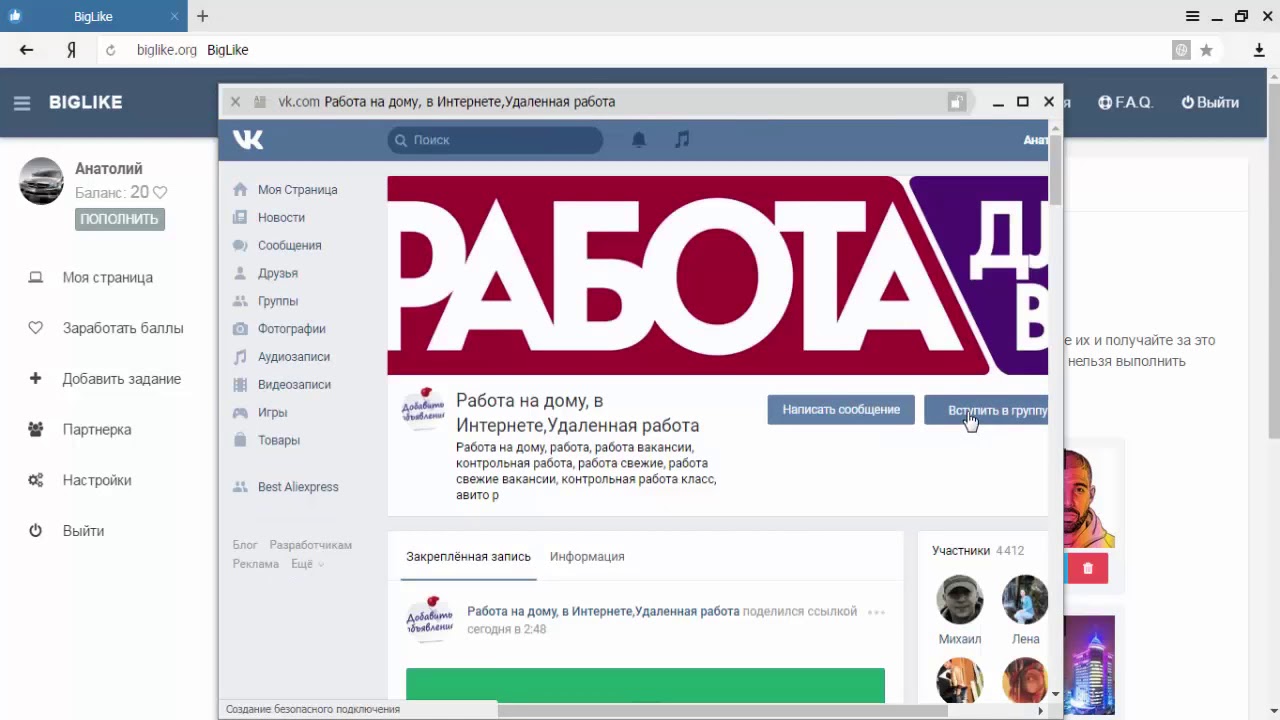Image resolution: width=1280 pixels, height=720 pixels.
Task: Click the Фотографии camera icon
Action: 240,329
